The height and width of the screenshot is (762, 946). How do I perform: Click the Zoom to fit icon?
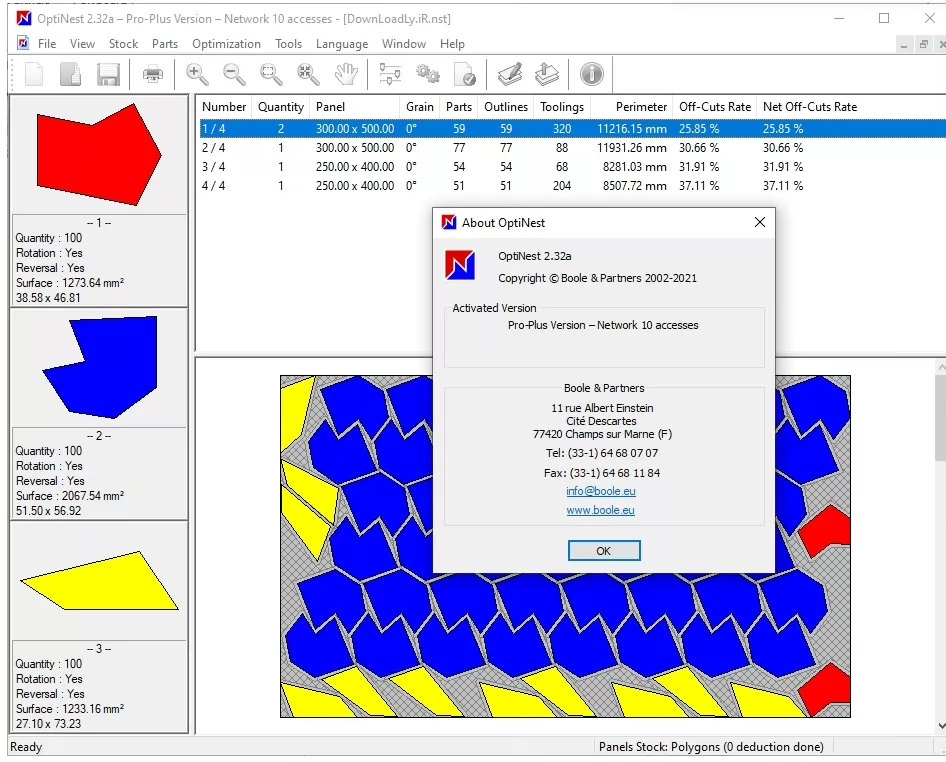pos(308,74)
